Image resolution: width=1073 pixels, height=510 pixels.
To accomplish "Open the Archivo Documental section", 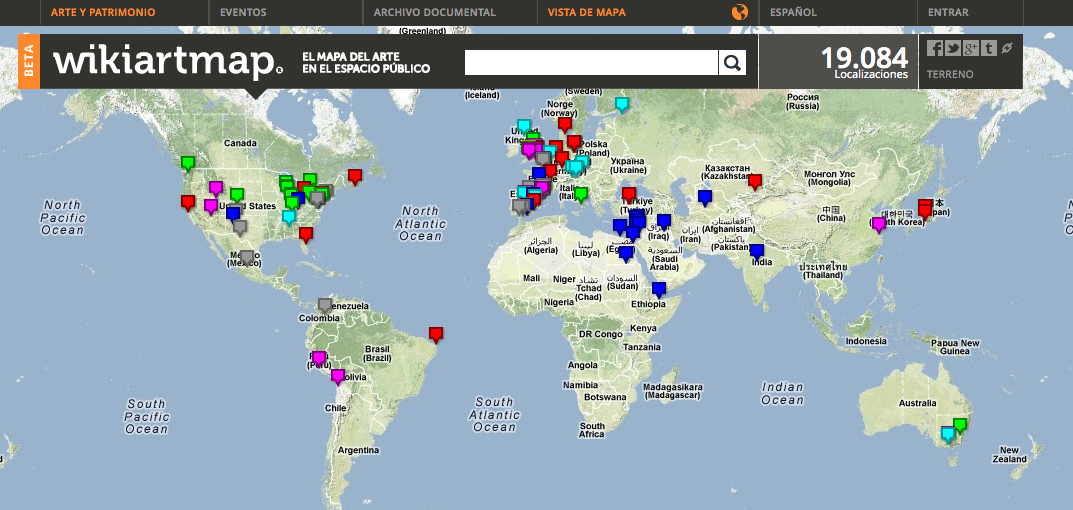I will (x=434, y=12).
